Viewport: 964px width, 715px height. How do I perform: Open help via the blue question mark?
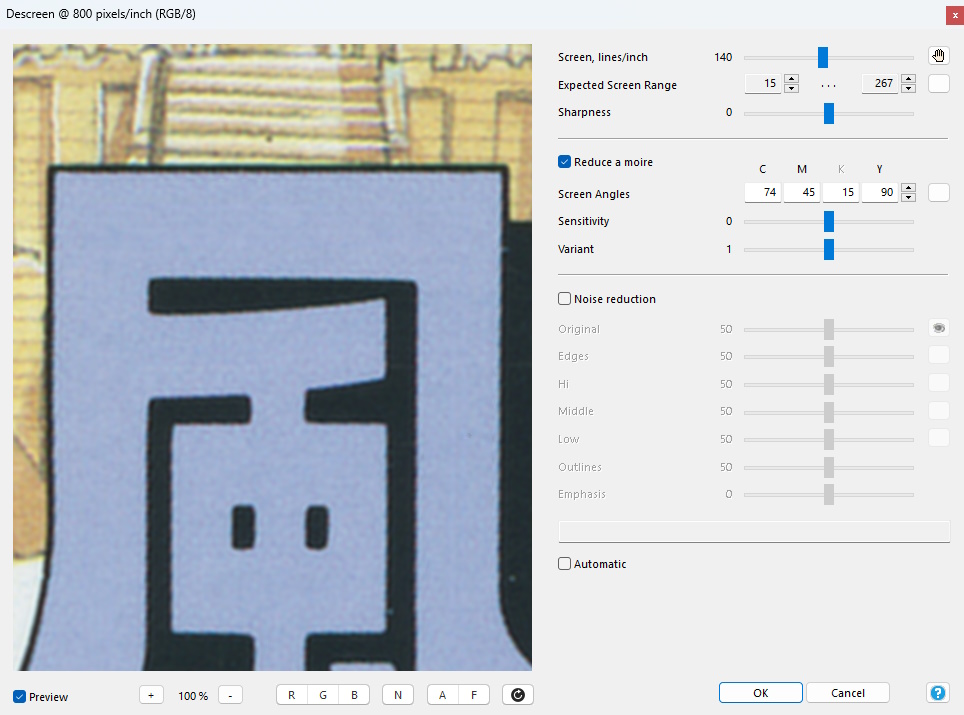[x=938, y=693]
